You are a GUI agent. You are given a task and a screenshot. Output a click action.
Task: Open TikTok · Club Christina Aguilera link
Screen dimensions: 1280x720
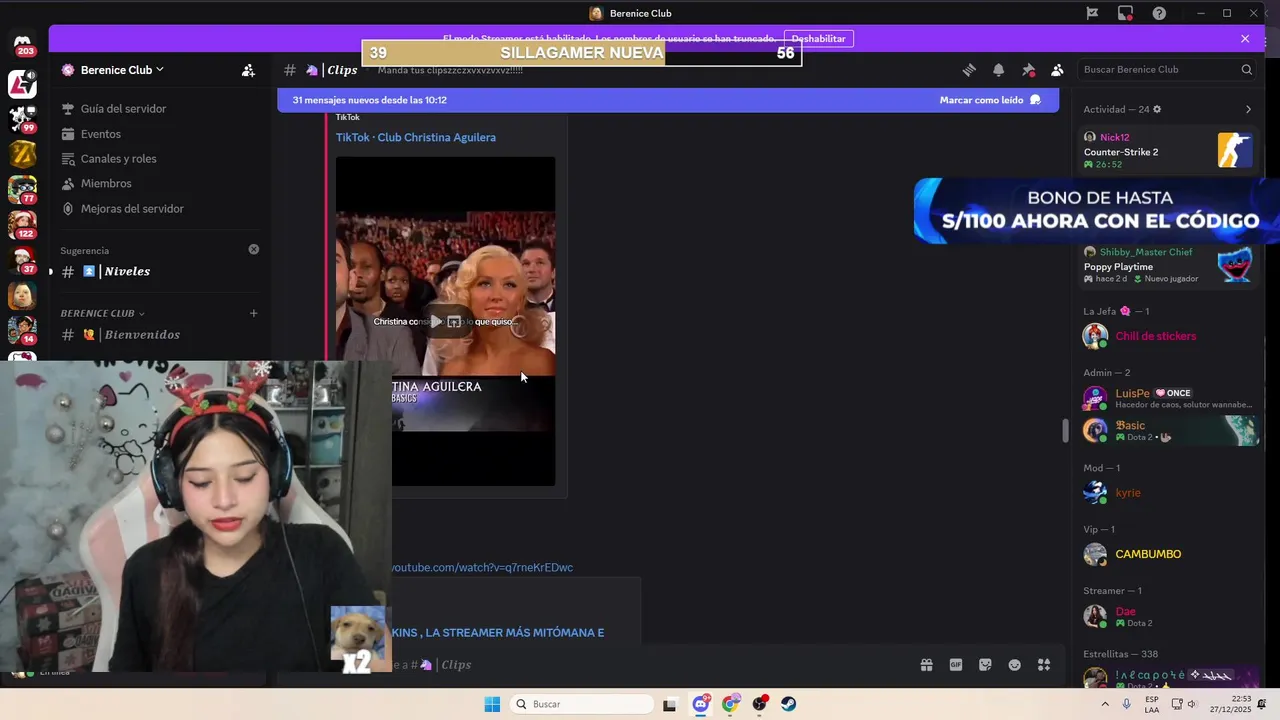[x=416, y=138]
